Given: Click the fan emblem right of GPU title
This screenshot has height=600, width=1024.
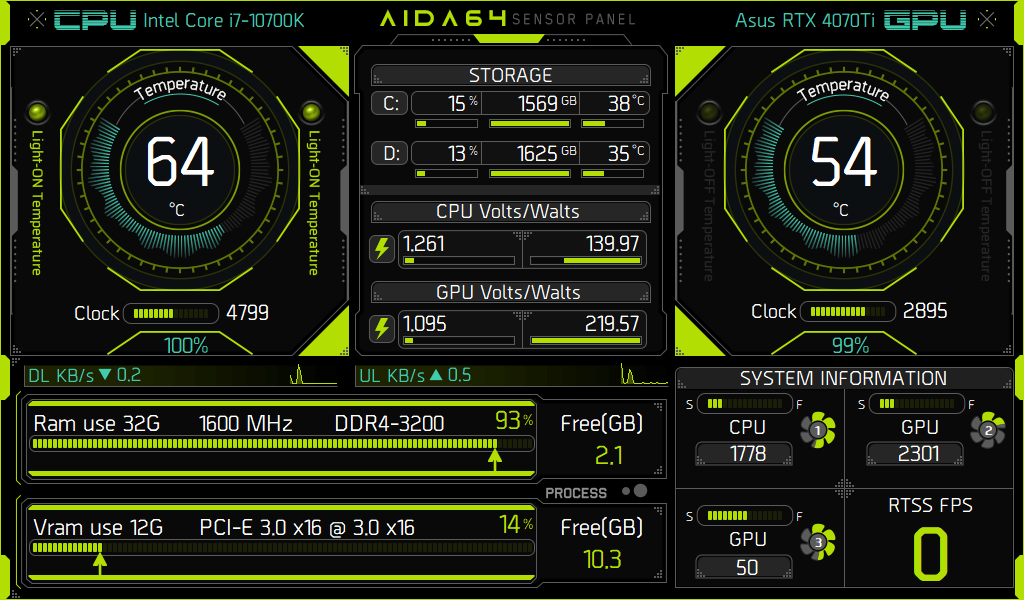Looking at the screenshot, I should click(x=989, y=20).
